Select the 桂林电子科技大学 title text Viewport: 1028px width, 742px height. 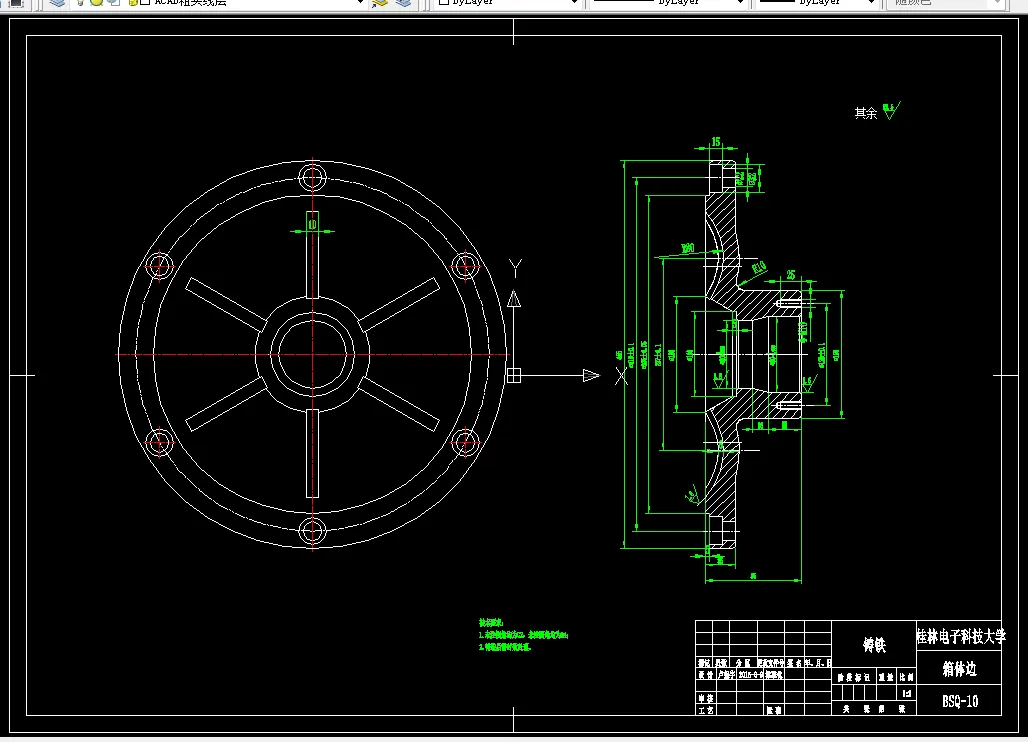[x=960, y=636]
